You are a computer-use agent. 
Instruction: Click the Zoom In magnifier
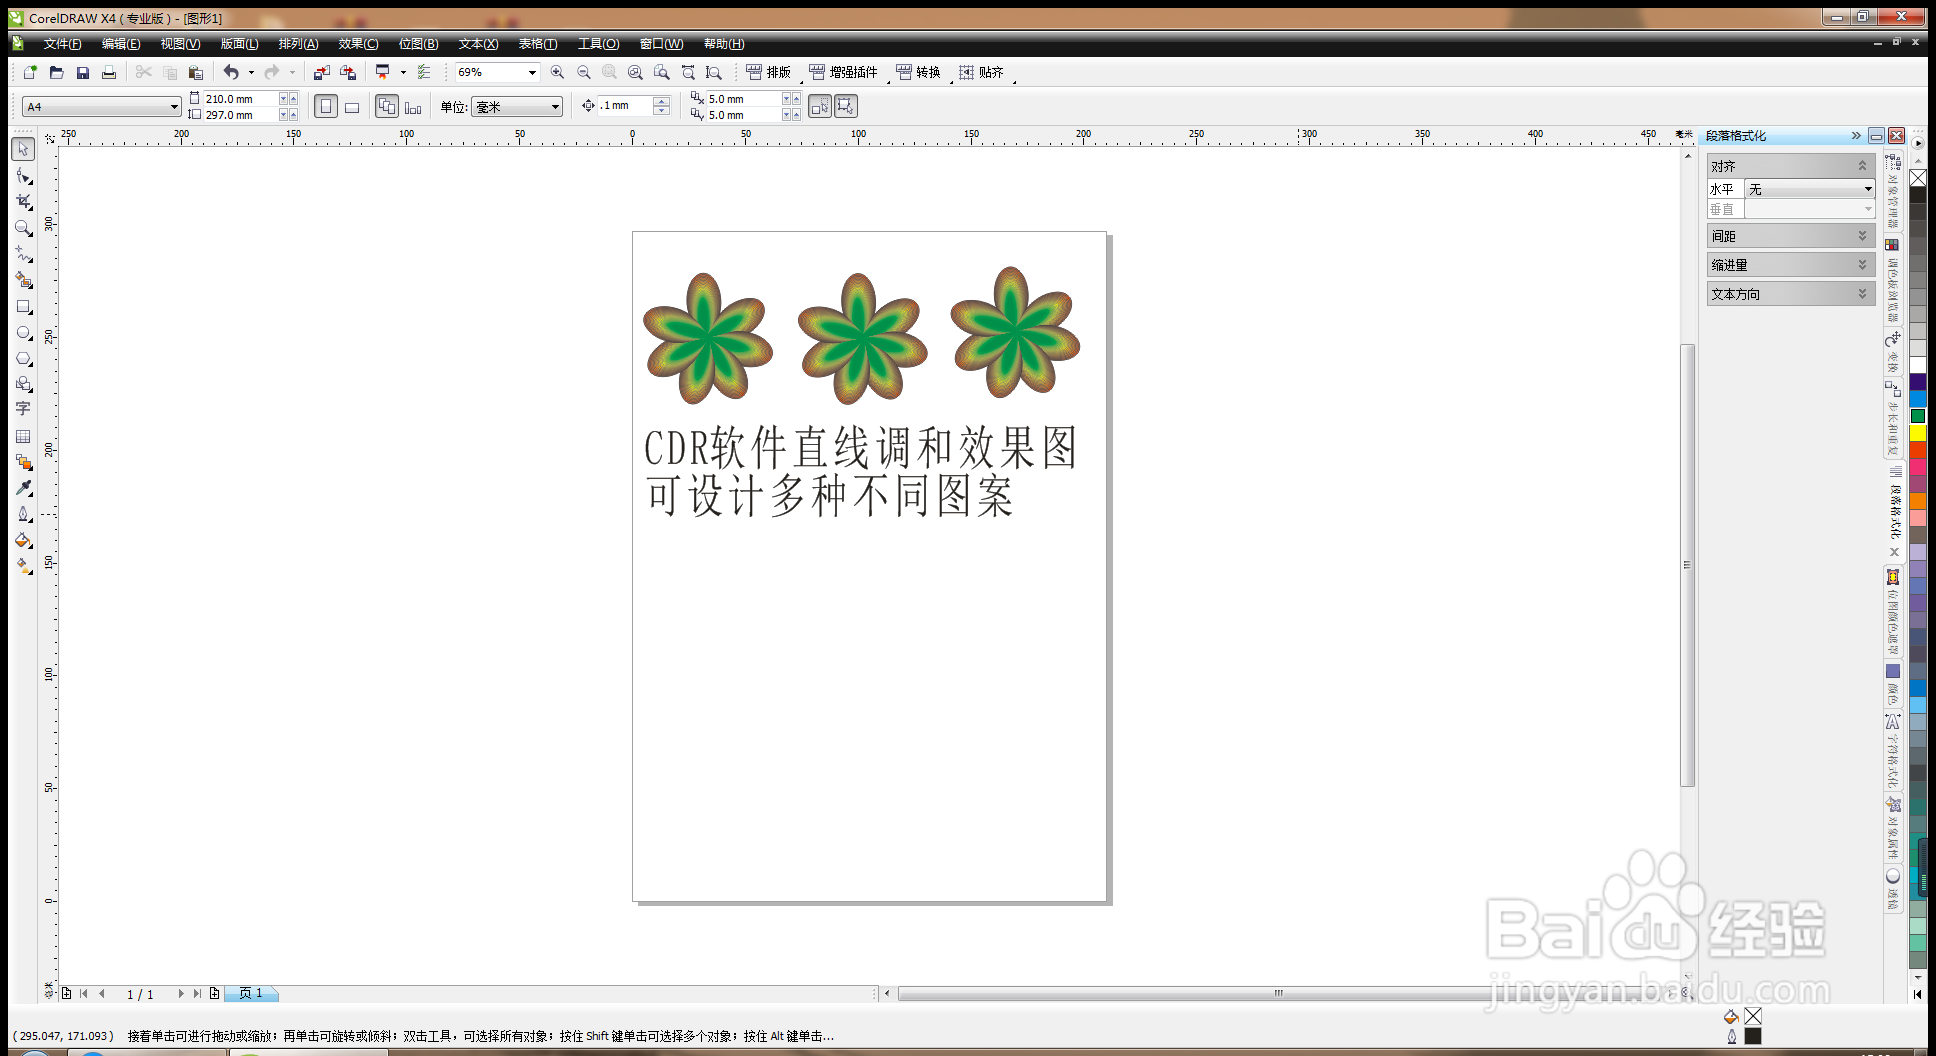tap(557, 72)
